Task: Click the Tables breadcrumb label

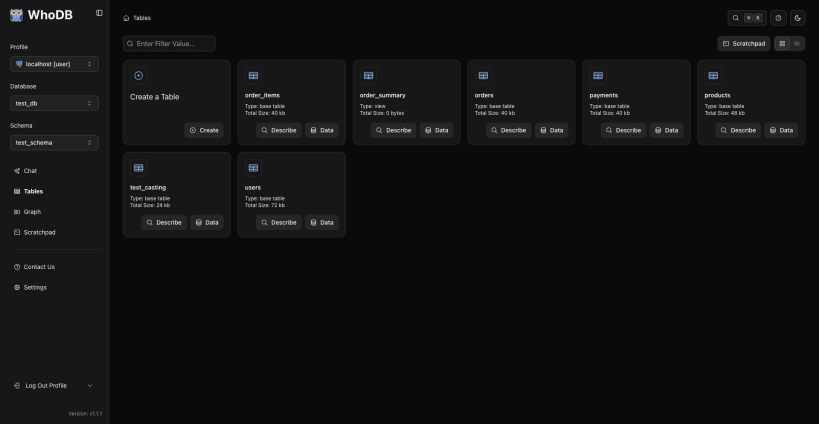Action: [x=142, y=18]
